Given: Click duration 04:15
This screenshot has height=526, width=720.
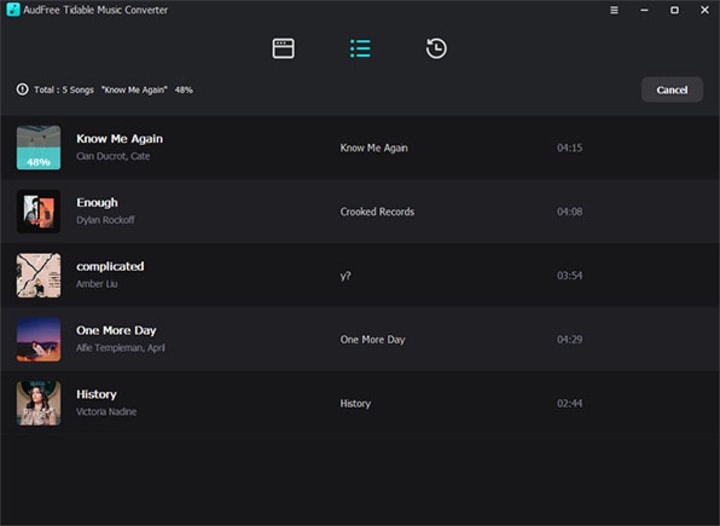Looking at the screenshot, I should pyautogui.click(x=569, y=148).
